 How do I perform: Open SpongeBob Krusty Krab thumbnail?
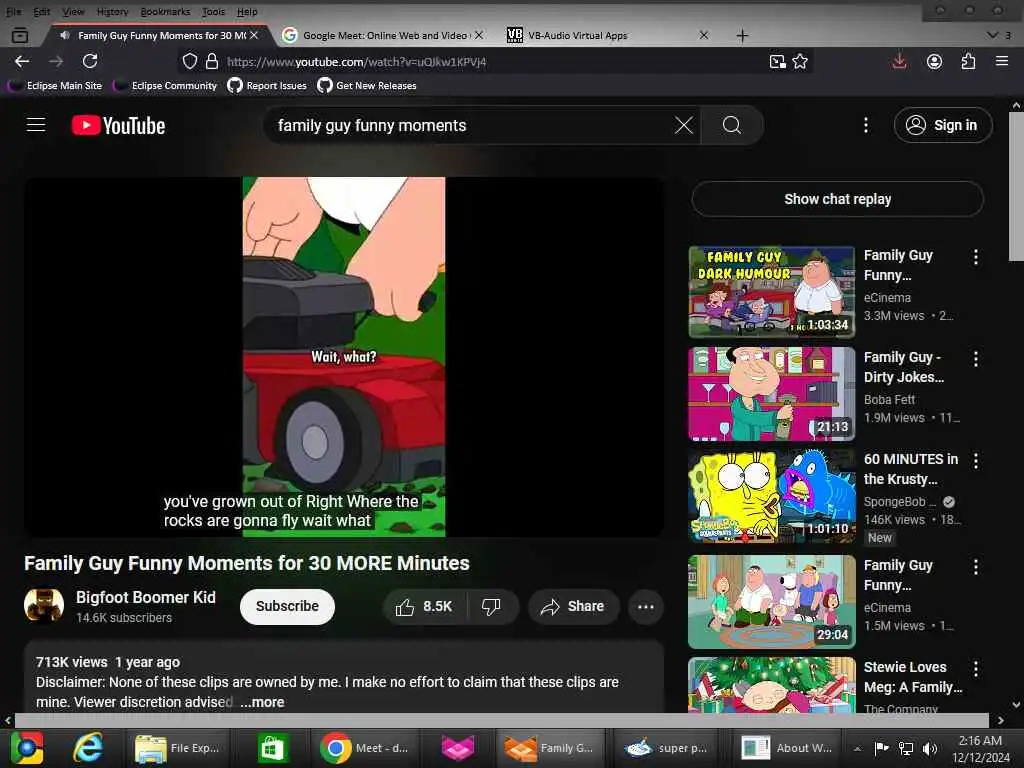pos(771,496)
